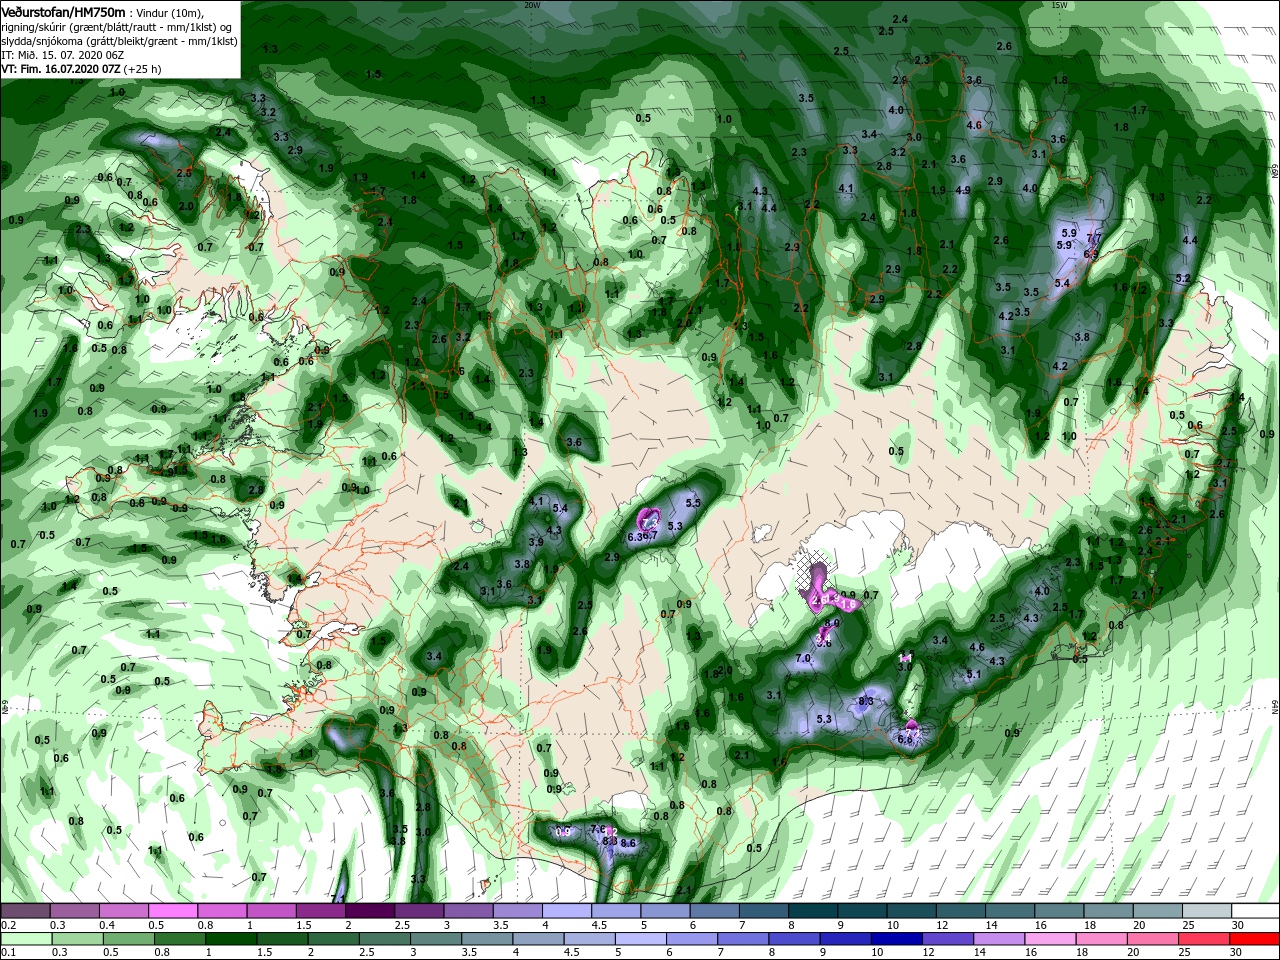Select the lightest green first swatch of the rain legend
This screenshot has height=960, width=1280.
25,939
